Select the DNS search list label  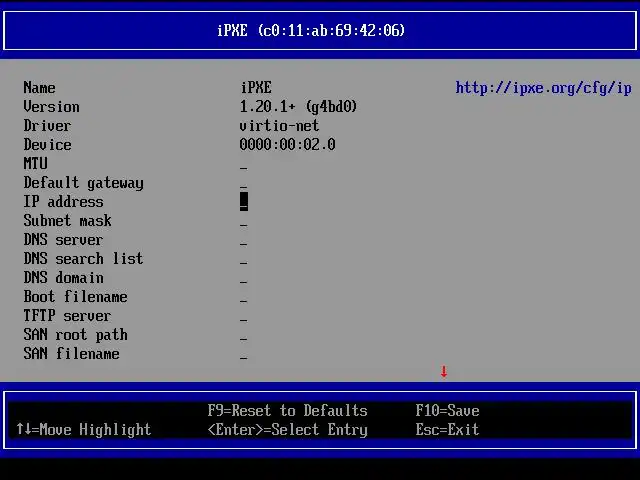83,258
